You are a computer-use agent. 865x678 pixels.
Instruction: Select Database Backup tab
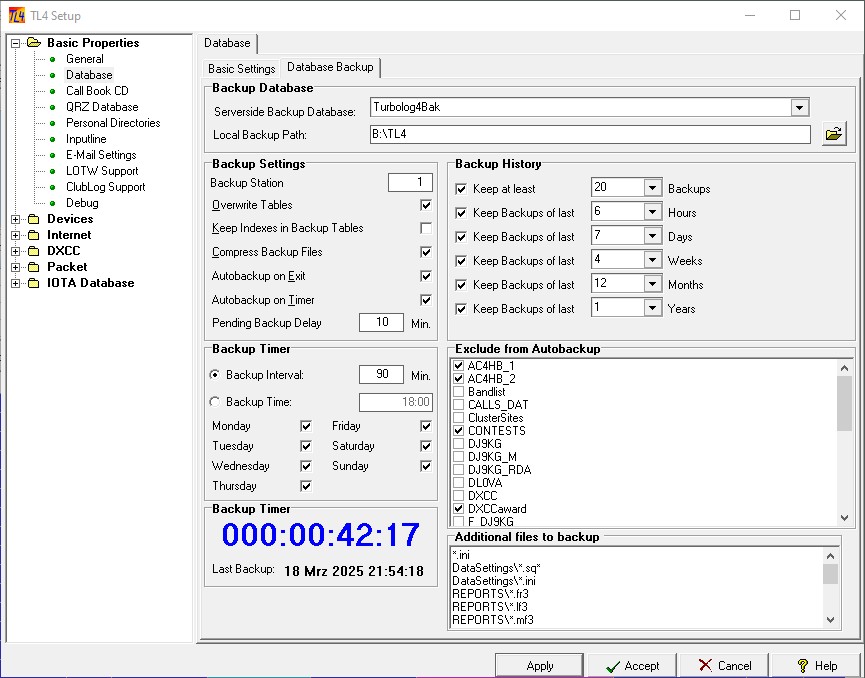click(330, 67)
